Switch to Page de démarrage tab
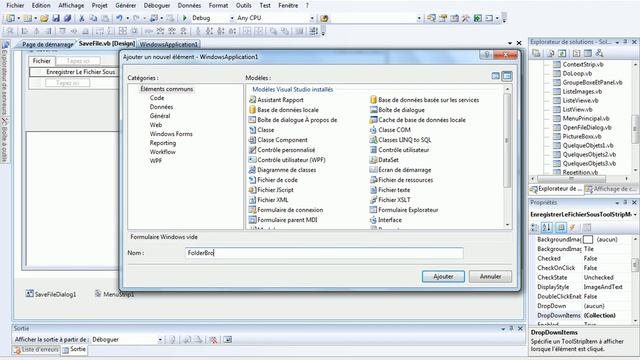Screen dimensions: 640x360 (47, 44)
